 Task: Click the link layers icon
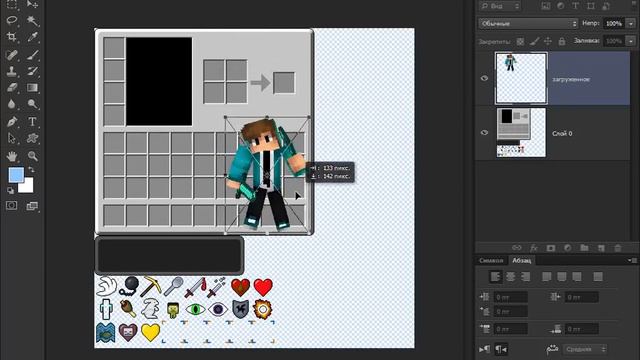tap(517, 248)
